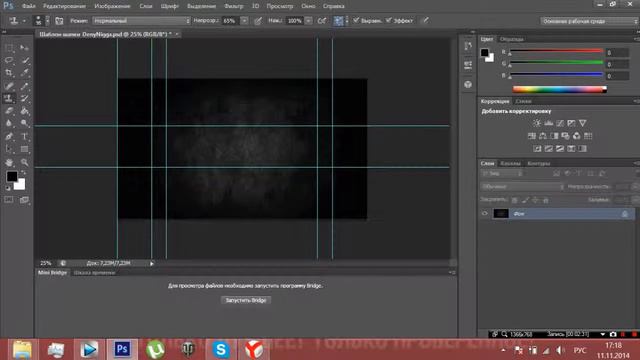Toggle lock position in Layers panel

536,200
